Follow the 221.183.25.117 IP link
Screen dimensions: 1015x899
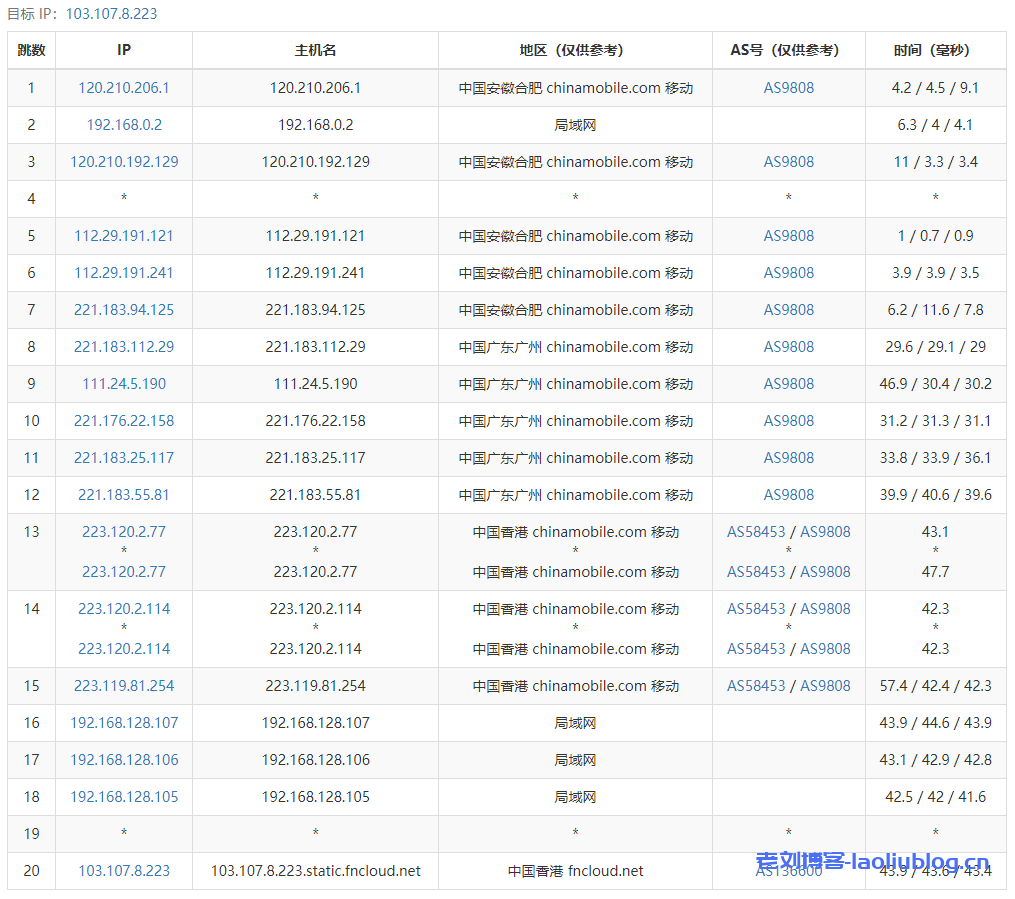click(124, 458)
